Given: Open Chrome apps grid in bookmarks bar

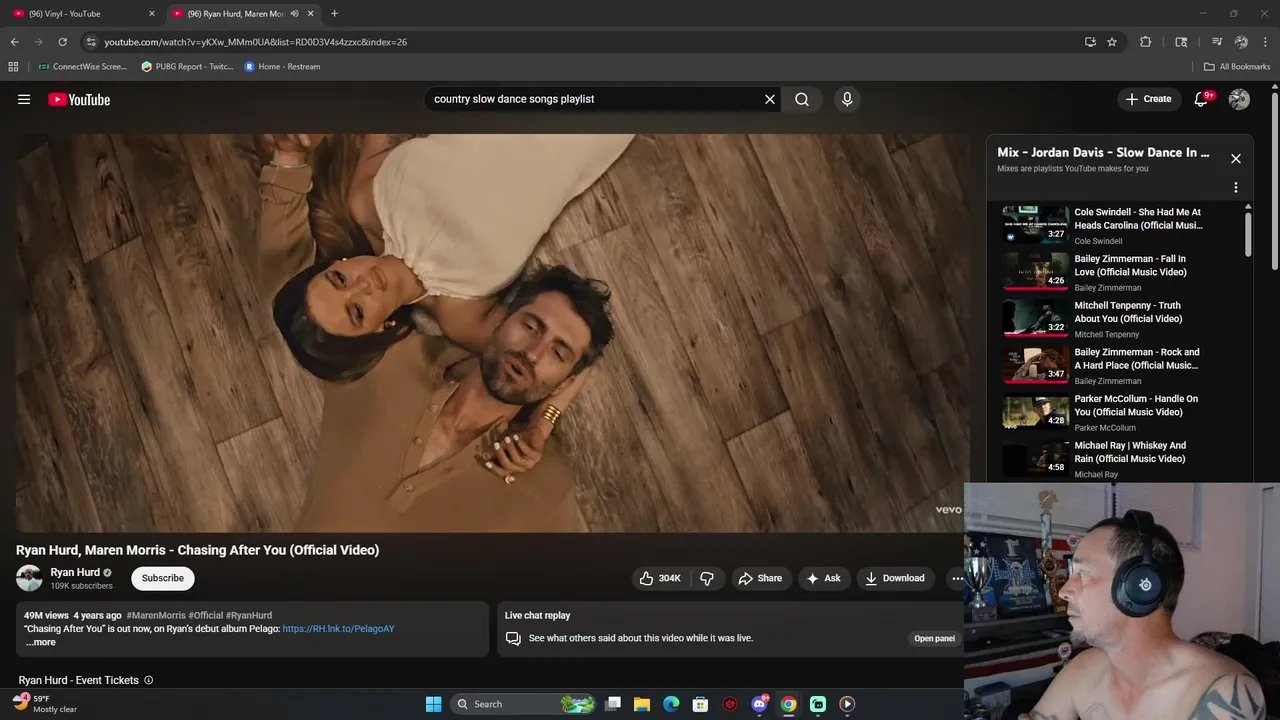Looking at the screenshot, I should coord(13,67).
